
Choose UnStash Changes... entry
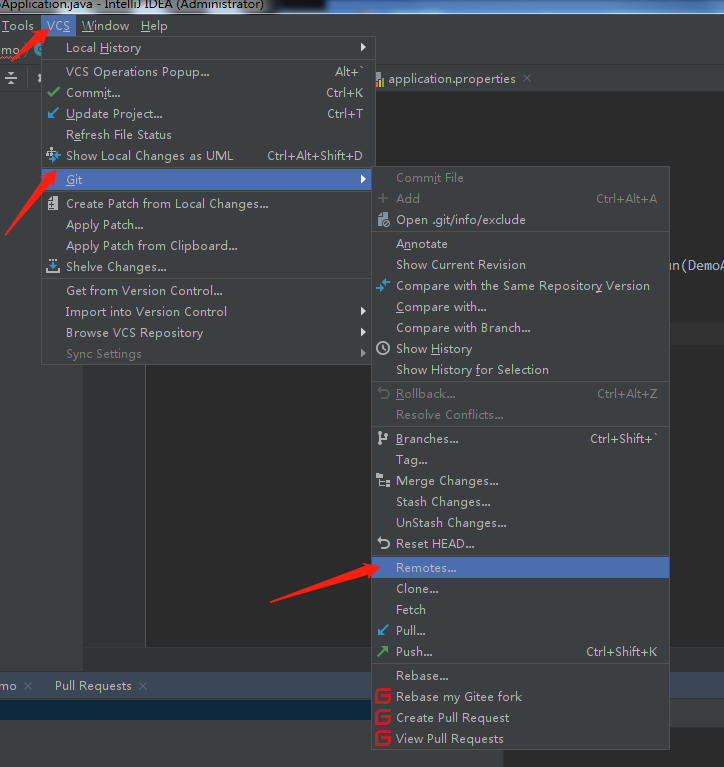click(x=520, y=523)
